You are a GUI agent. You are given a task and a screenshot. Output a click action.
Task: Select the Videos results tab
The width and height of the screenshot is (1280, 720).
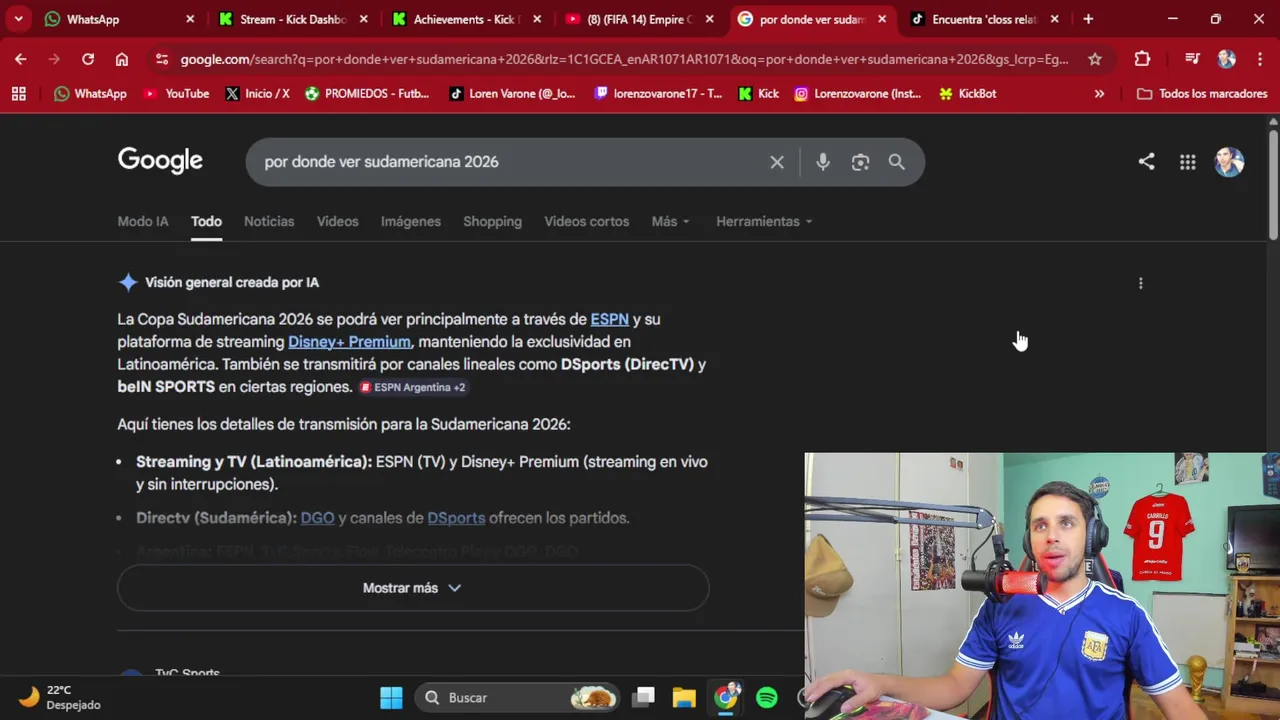click(x=337, y=221)
